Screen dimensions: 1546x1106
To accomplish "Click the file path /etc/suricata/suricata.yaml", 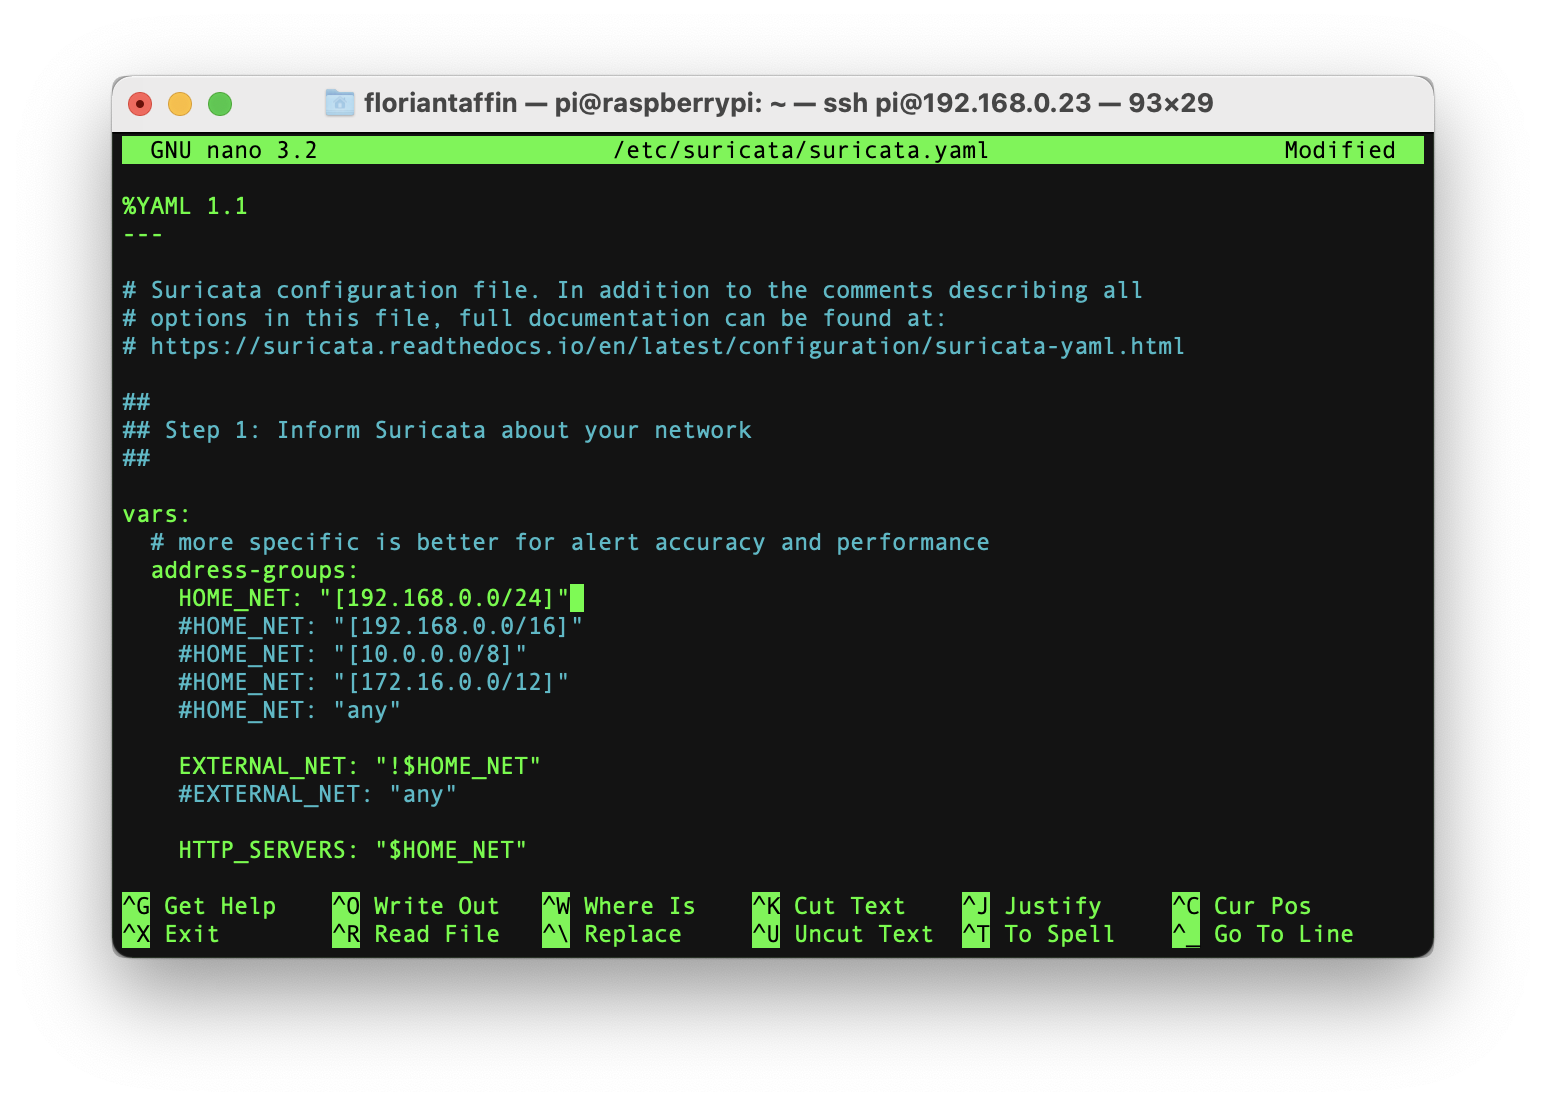I will coord(801,150).
